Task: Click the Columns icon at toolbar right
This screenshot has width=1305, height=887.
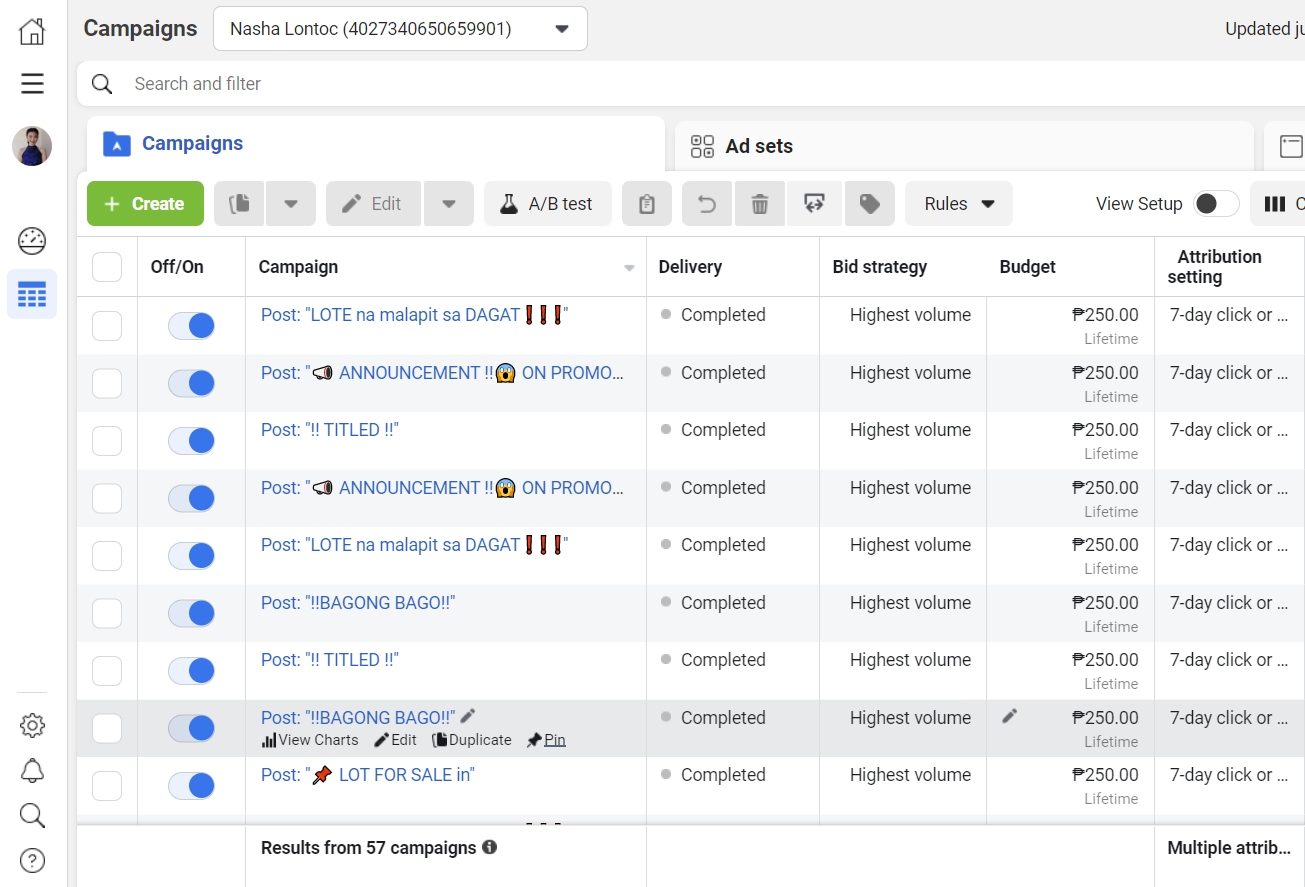Action: 1277,204
